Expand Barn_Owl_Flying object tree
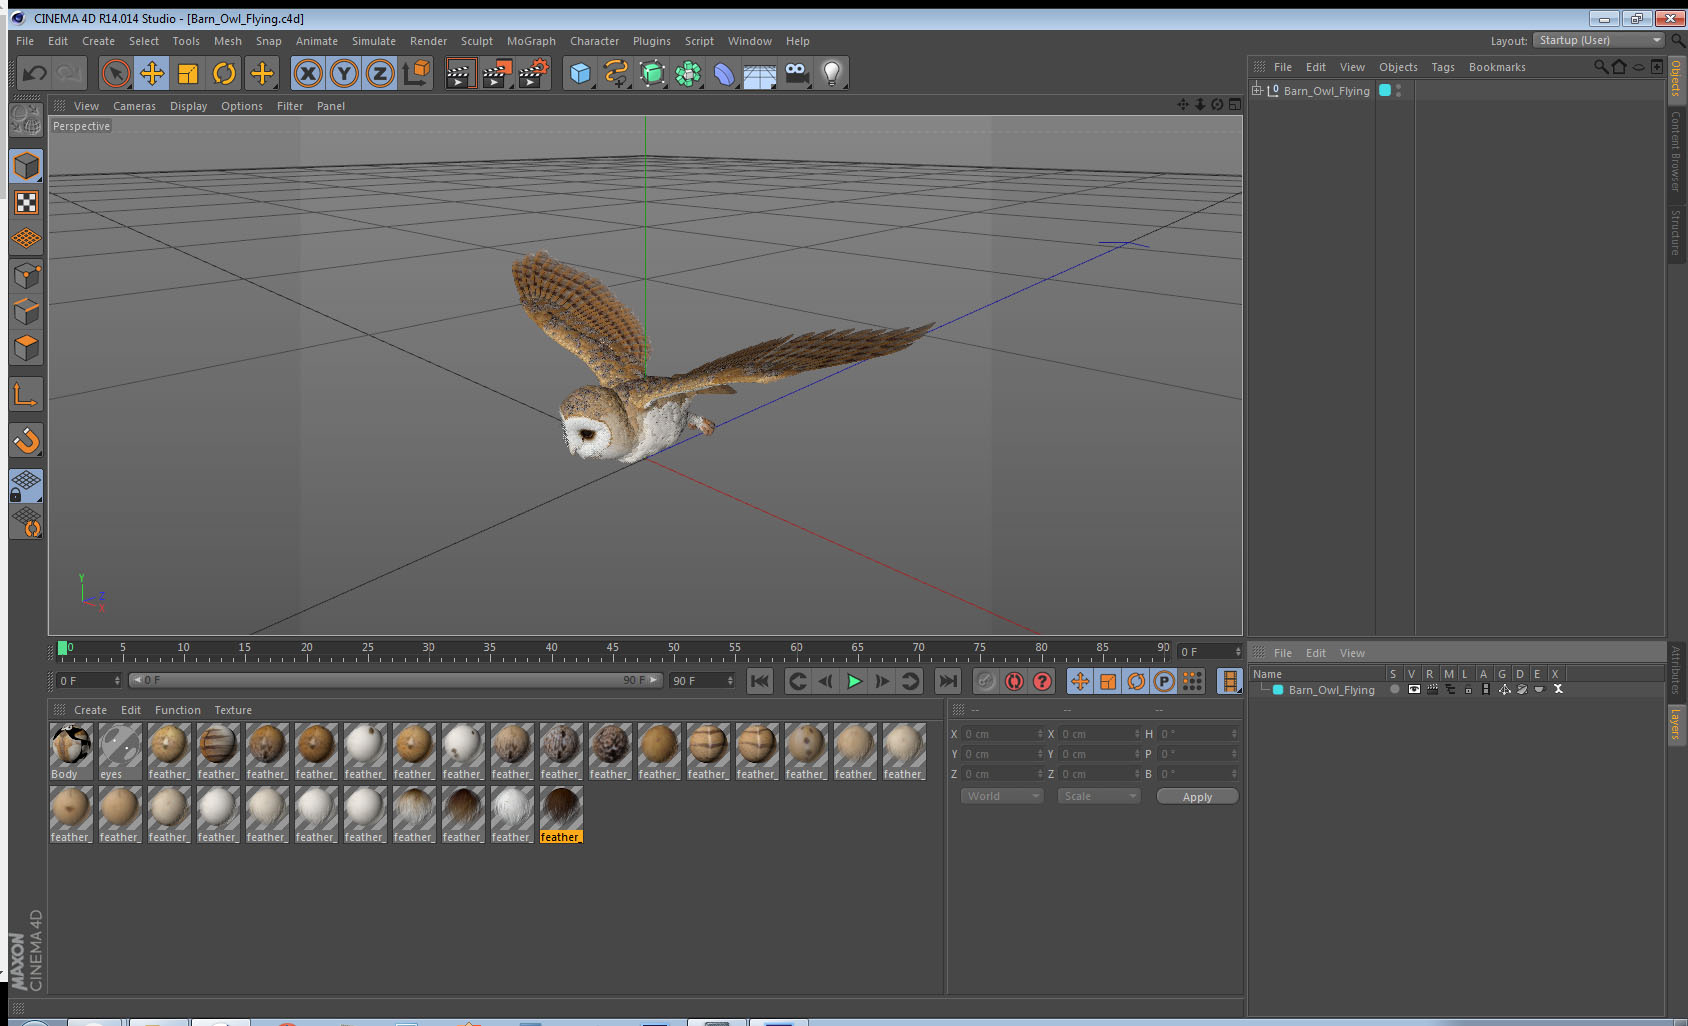This screenshot has width=1688, height=1026. (x=1257, y=90)
